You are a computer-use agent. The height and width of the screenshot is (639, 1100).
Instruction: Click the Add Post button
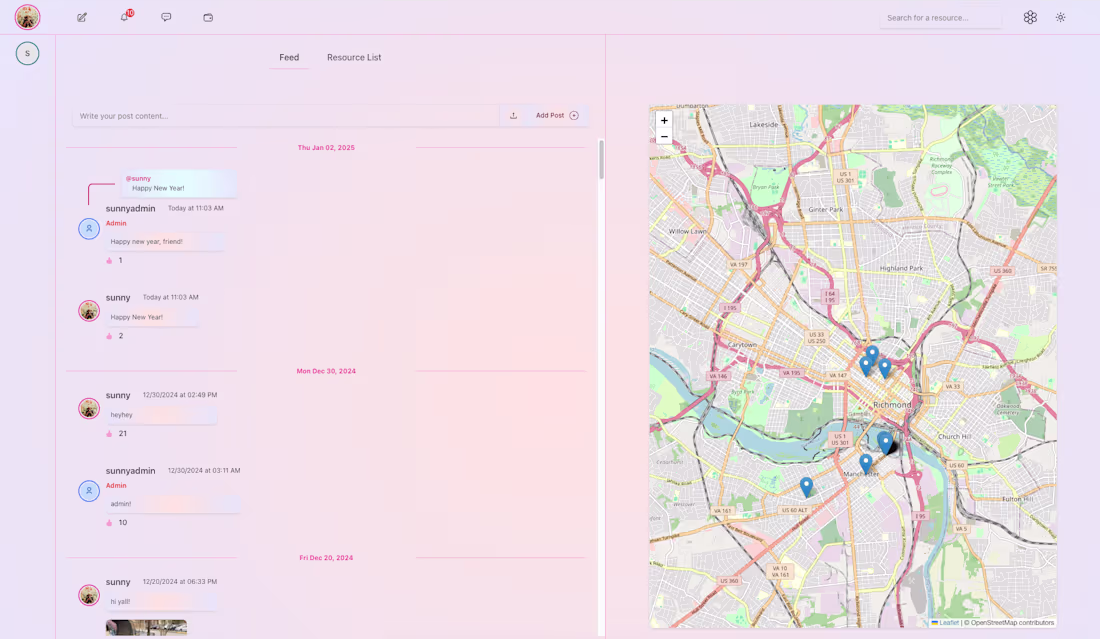click(557, 116)
